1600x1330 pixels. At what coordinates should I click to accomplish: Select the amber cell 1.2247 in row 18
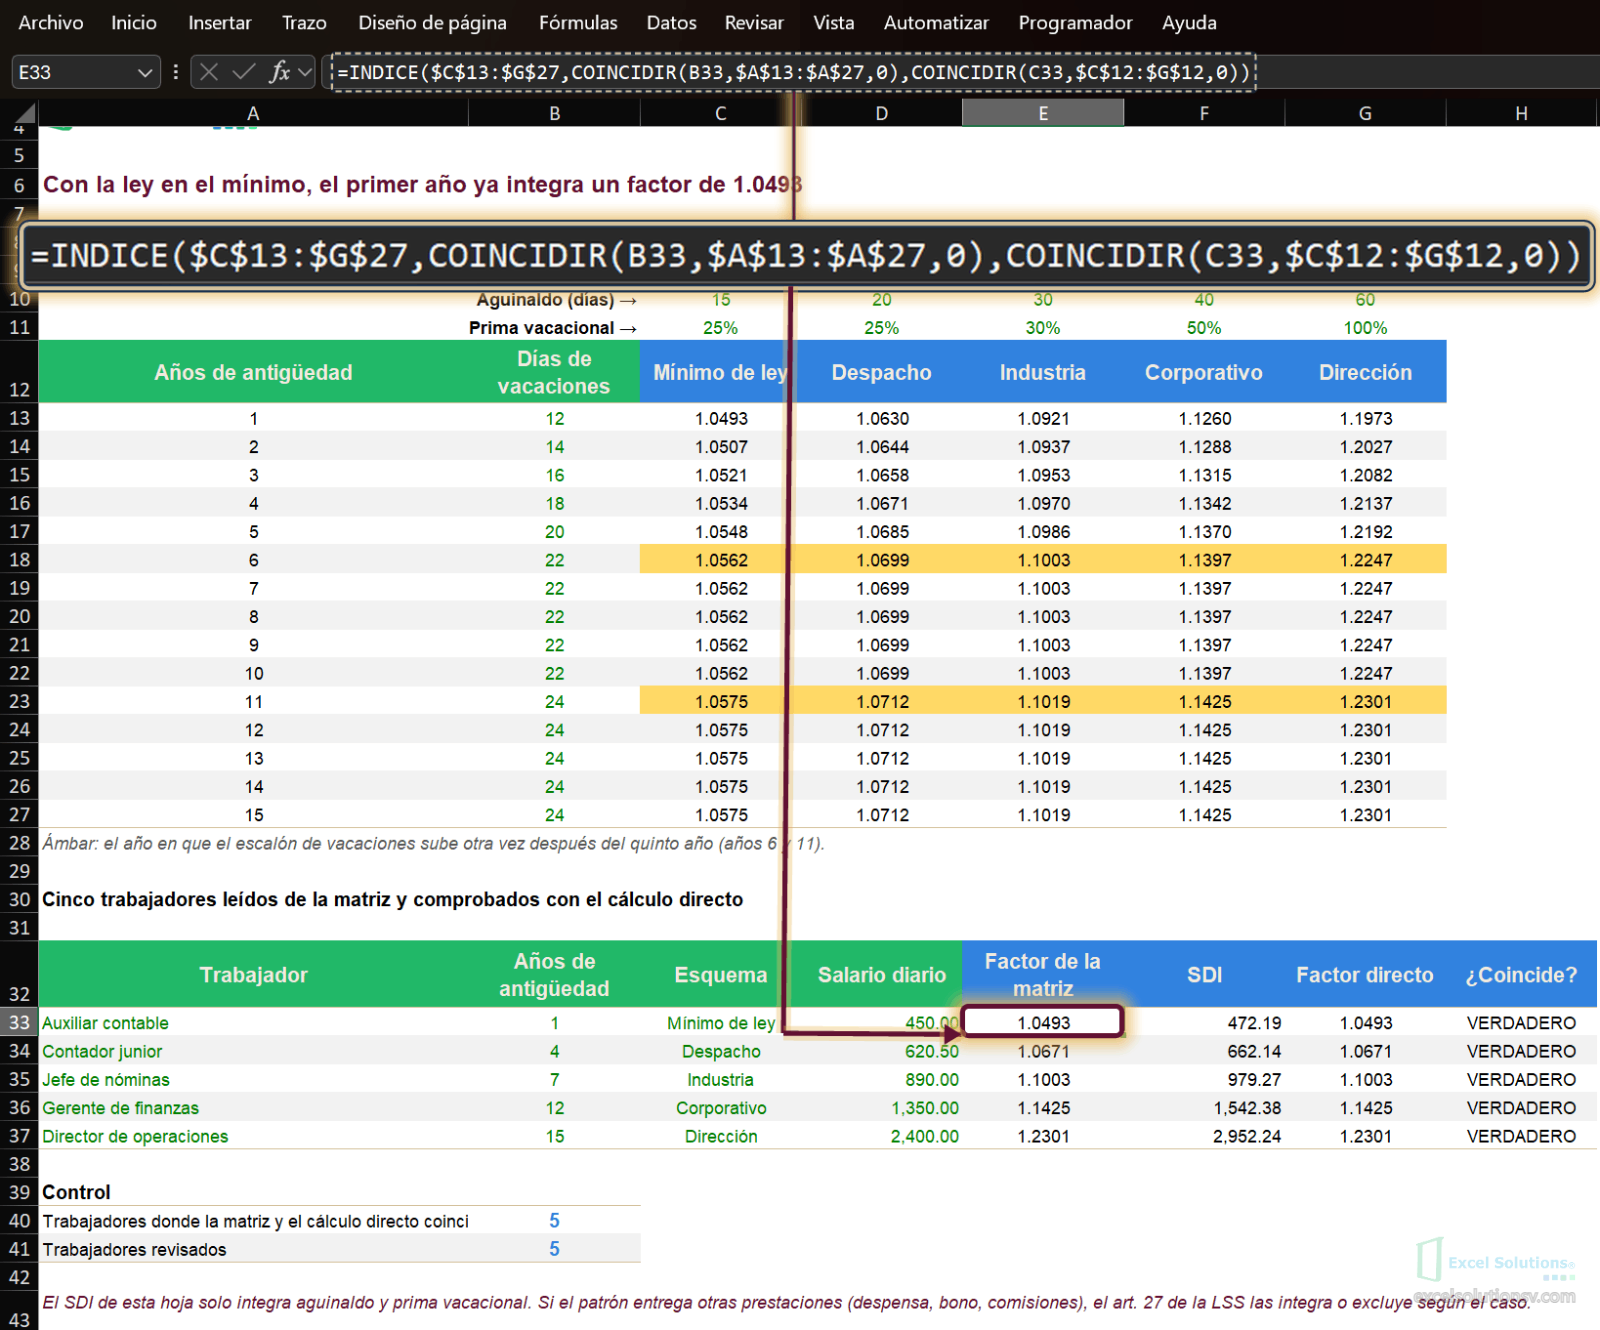point(1365,560)
